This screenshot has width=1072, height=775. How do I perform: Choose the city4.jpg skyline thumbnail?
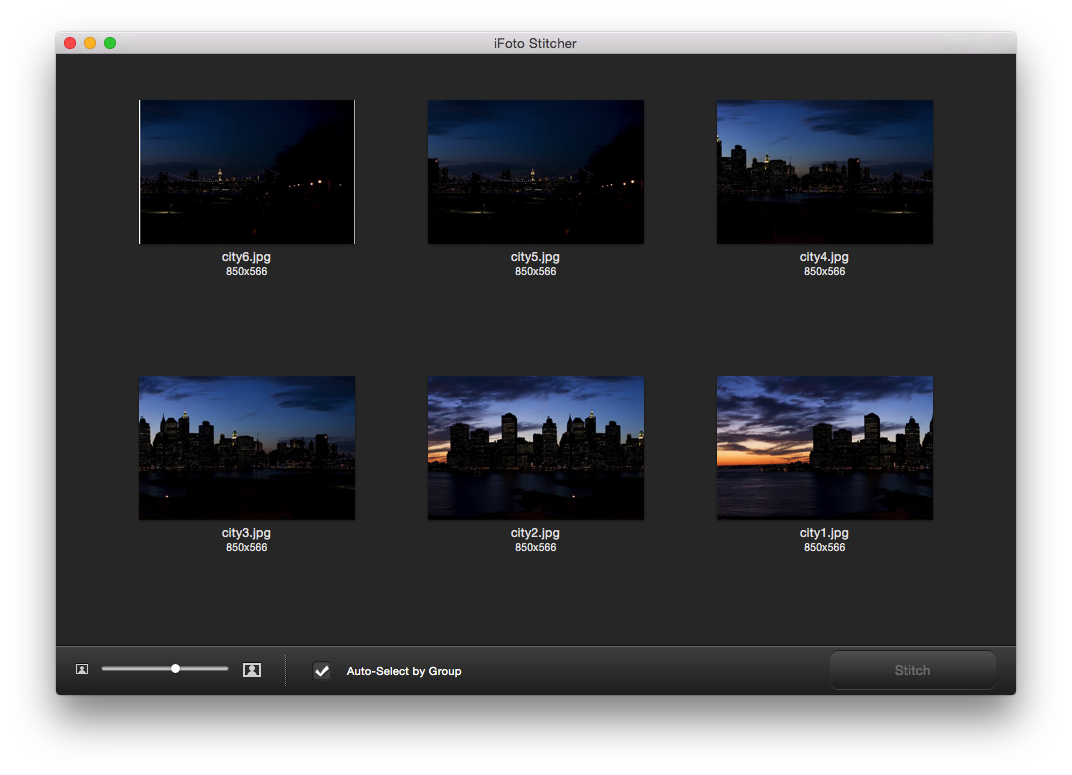(x=824, y=171)
